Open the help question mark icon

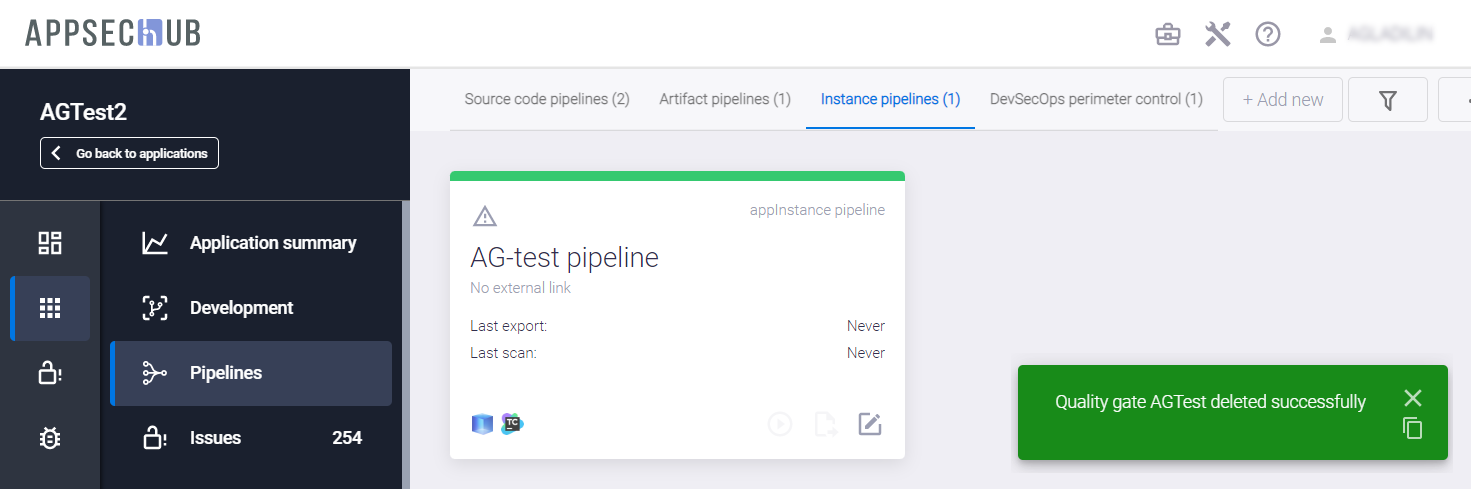[1268, 35]
